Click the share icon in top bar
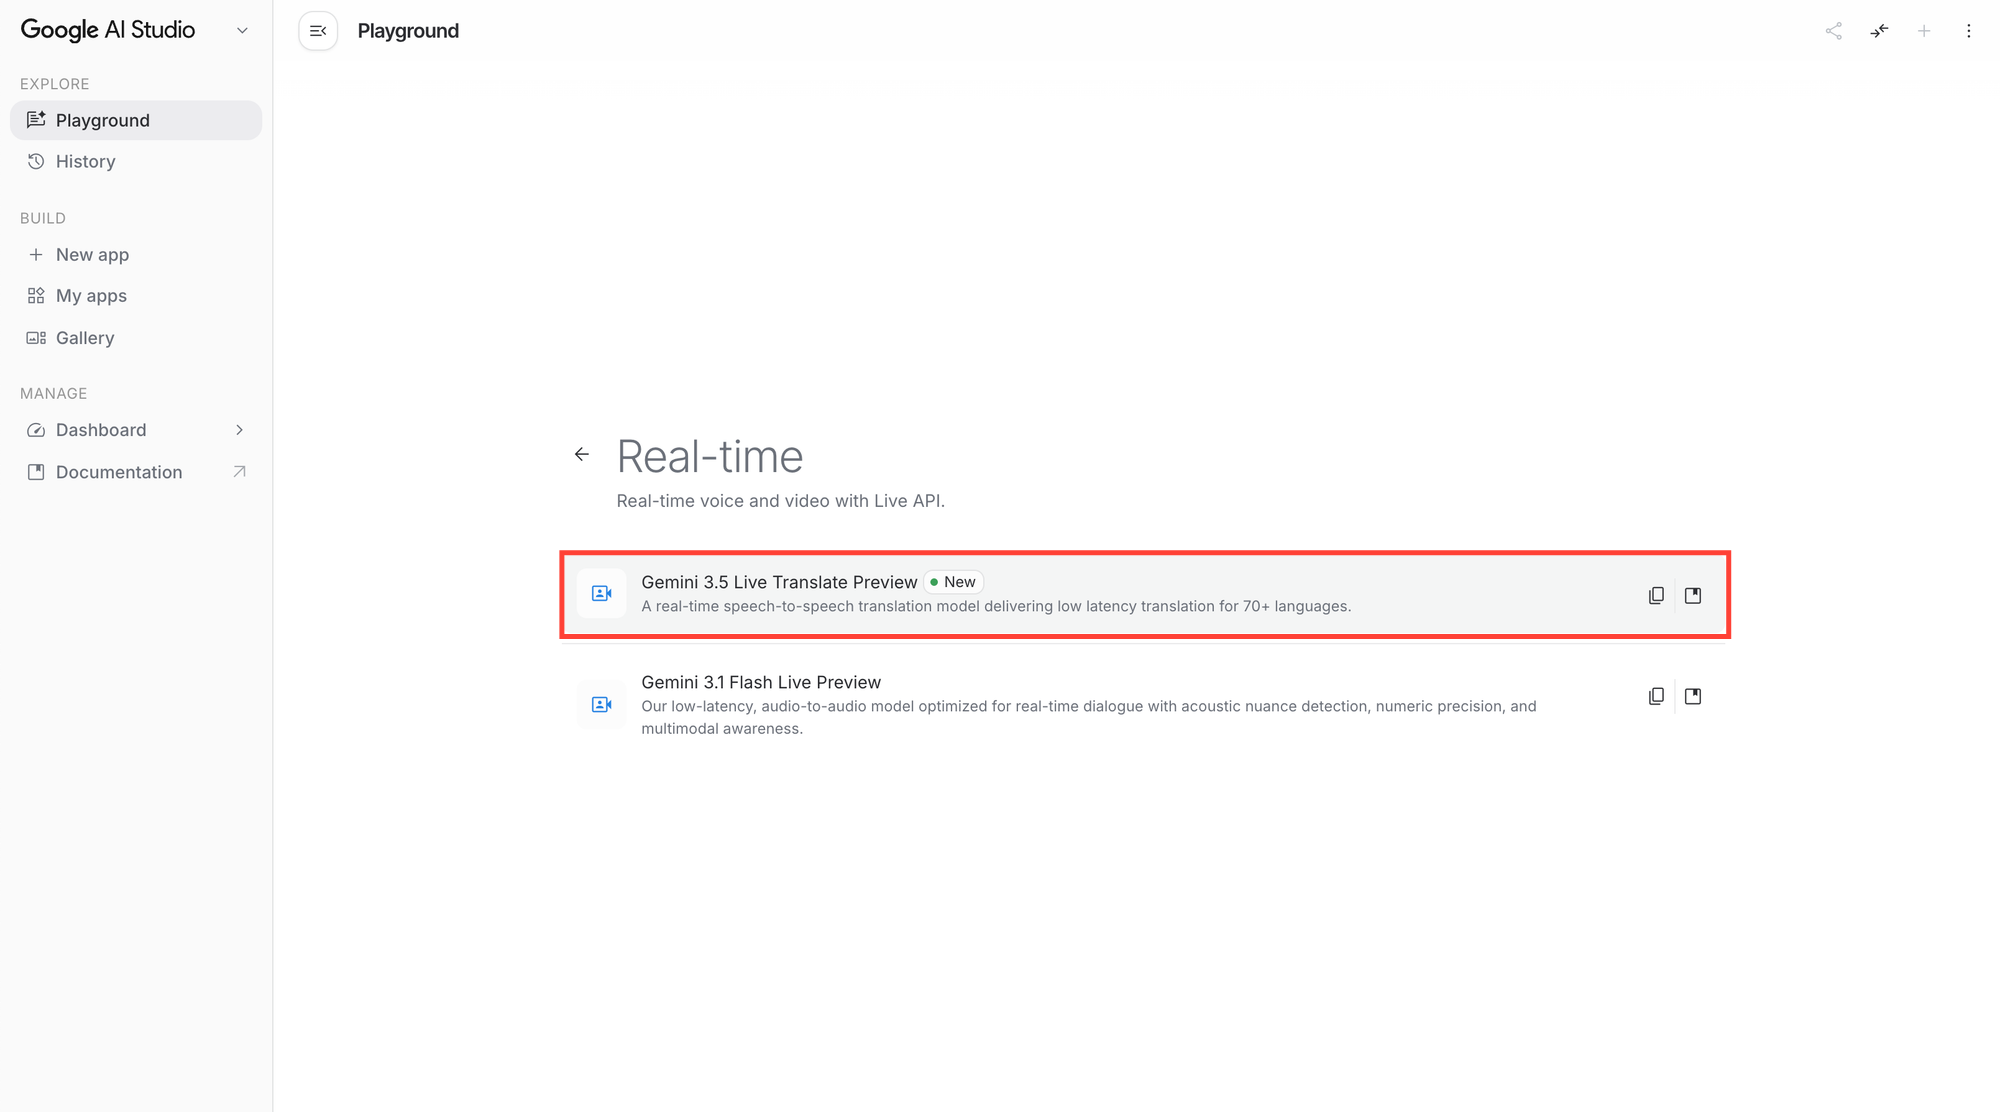 coord(1833,31)
